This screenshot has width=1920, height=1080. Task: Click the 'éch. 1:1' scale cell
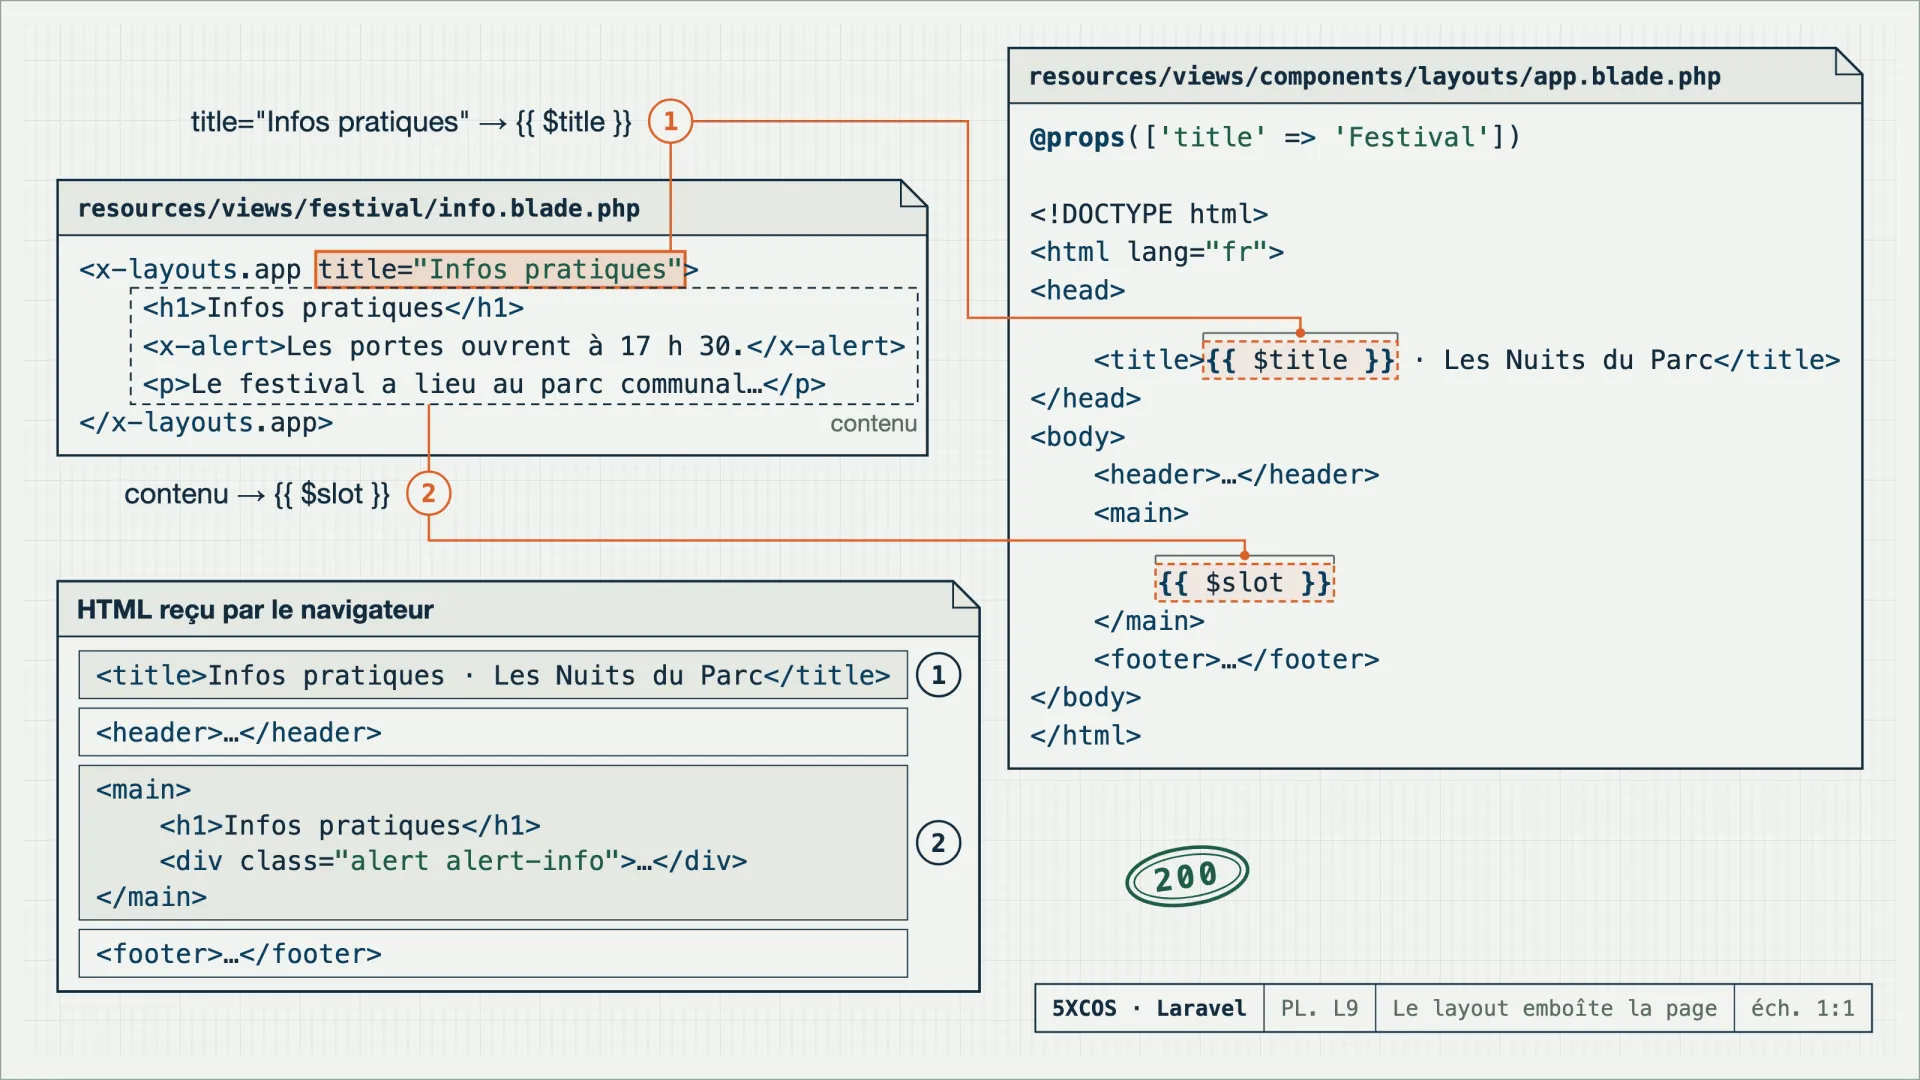pos(1803,1008)
